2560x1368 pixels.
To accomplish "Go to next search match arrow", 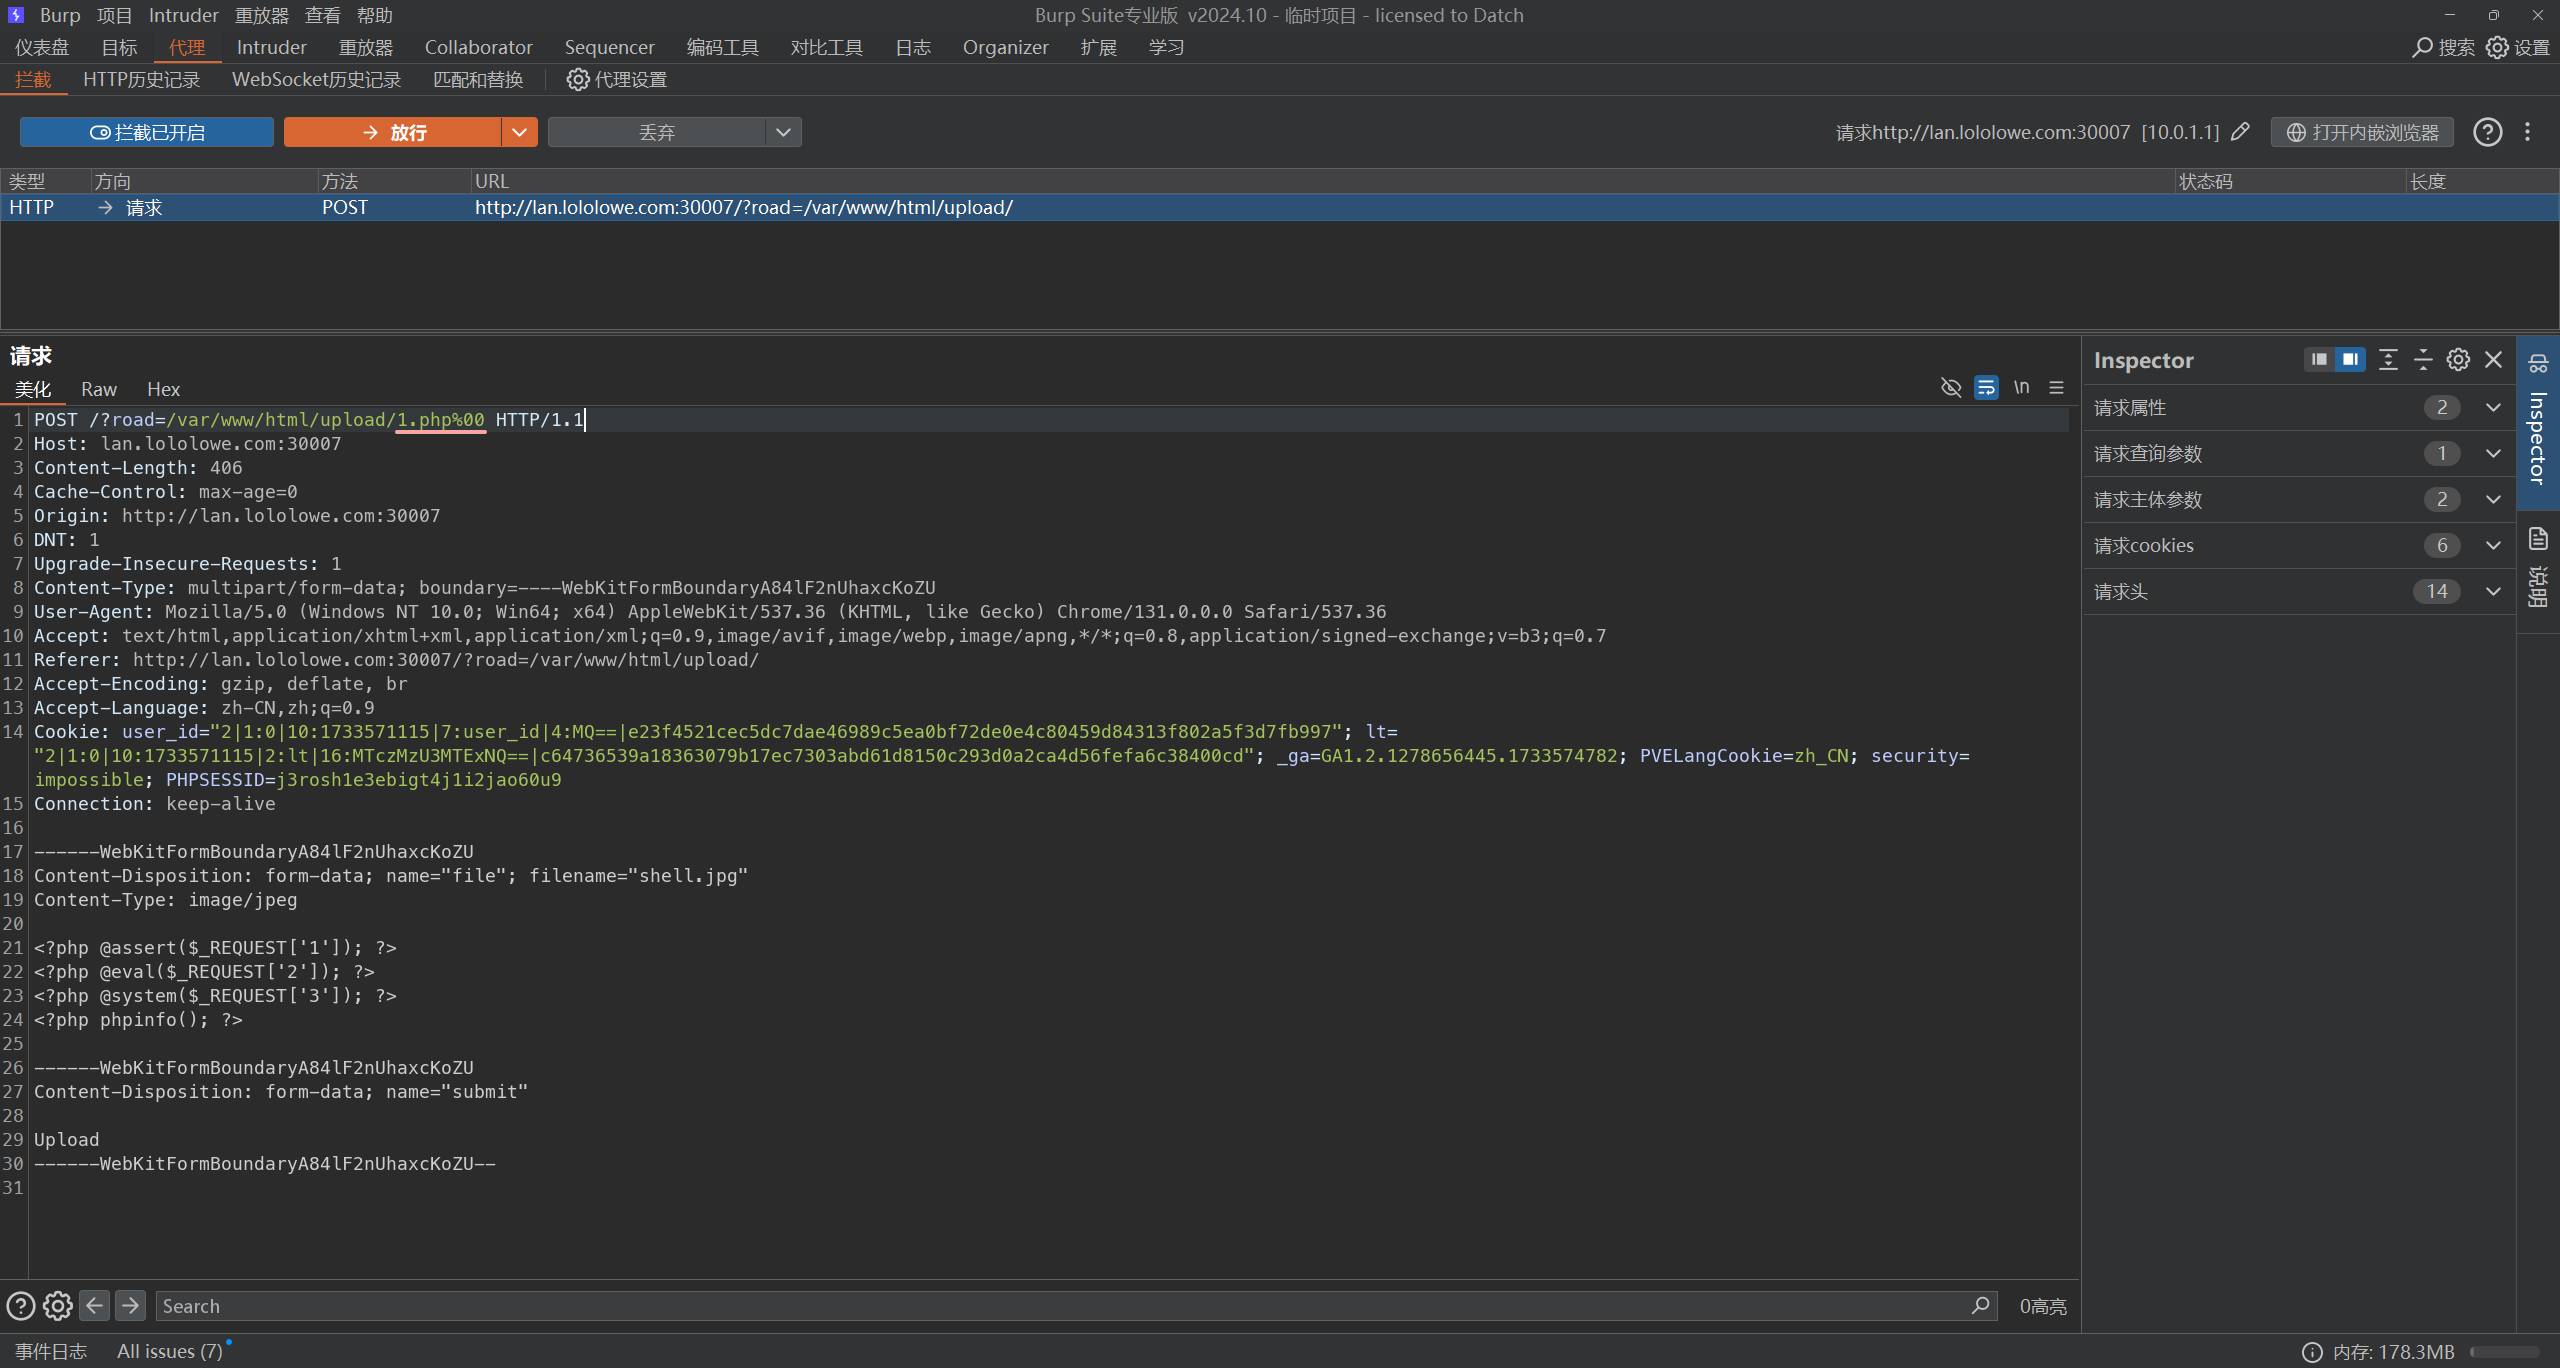I will [130, 1305].
